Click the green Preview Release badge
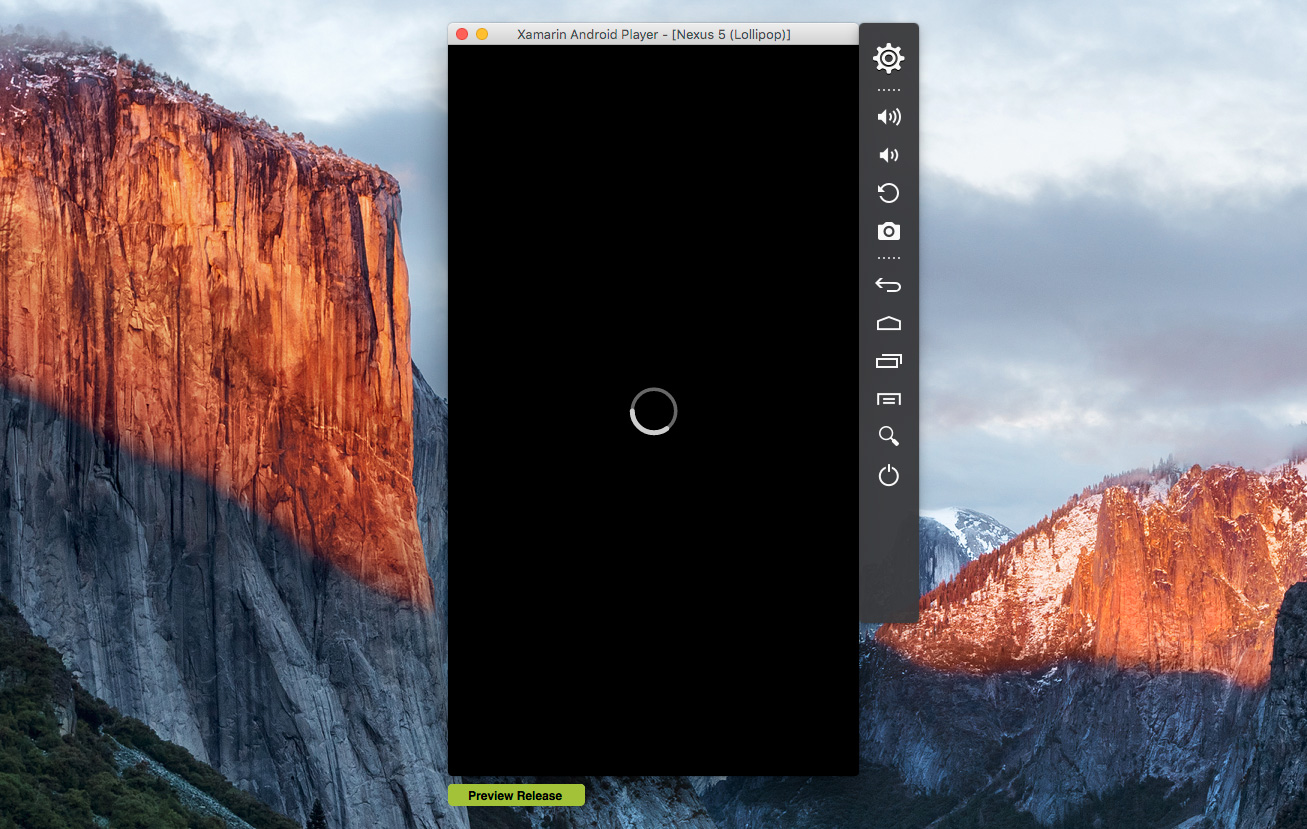 pyautogui.click(x=516, y=795)
